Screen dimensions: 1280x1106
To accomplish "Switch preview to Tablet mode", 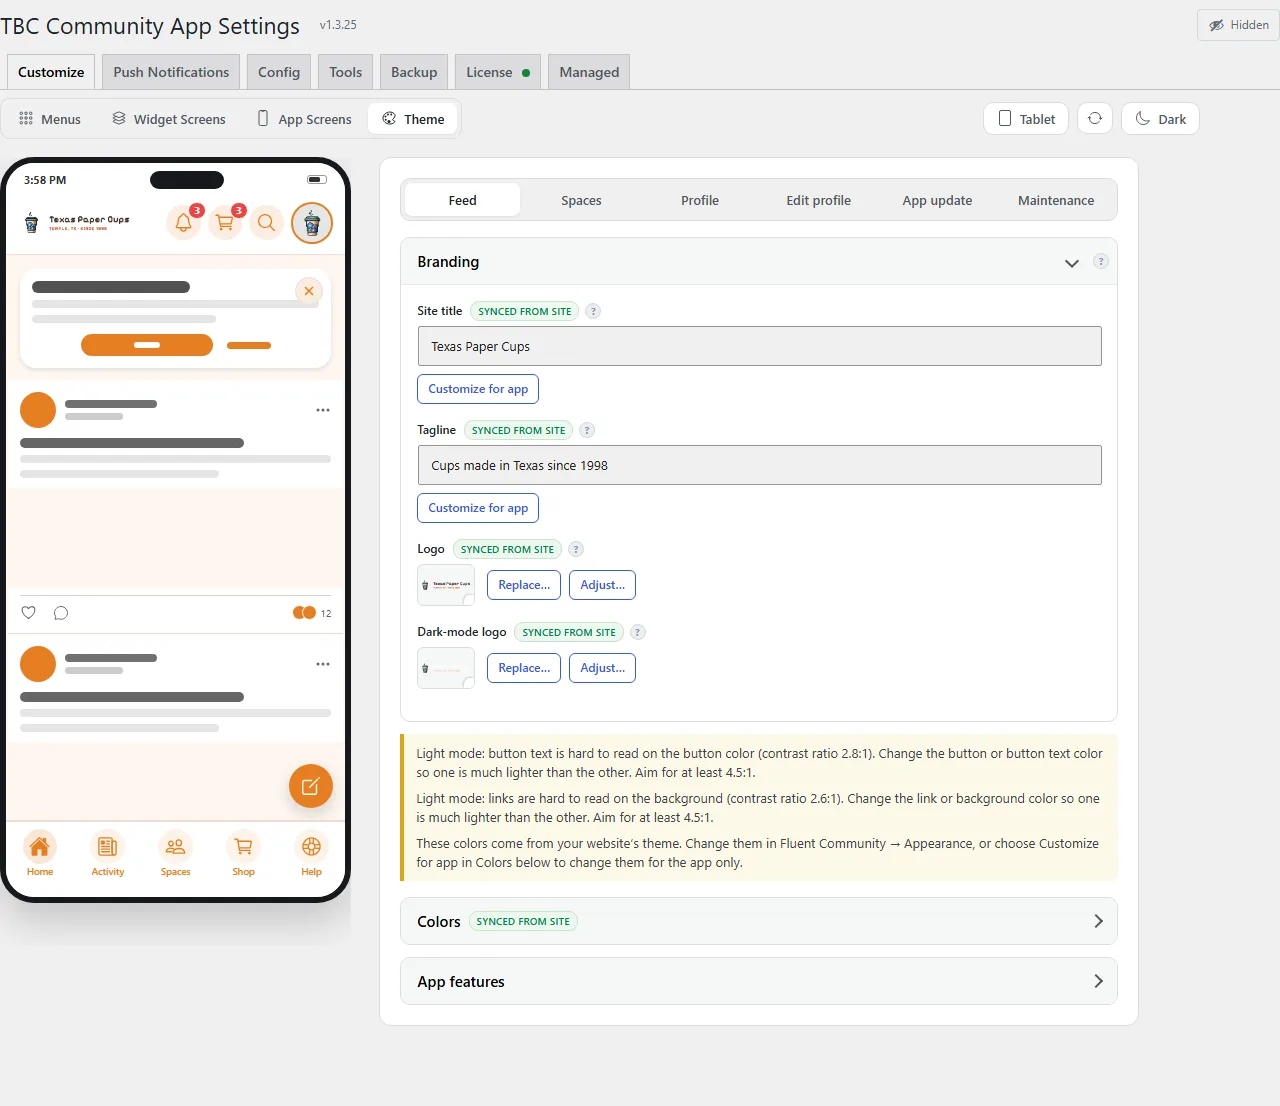I will coord(1026,119).
